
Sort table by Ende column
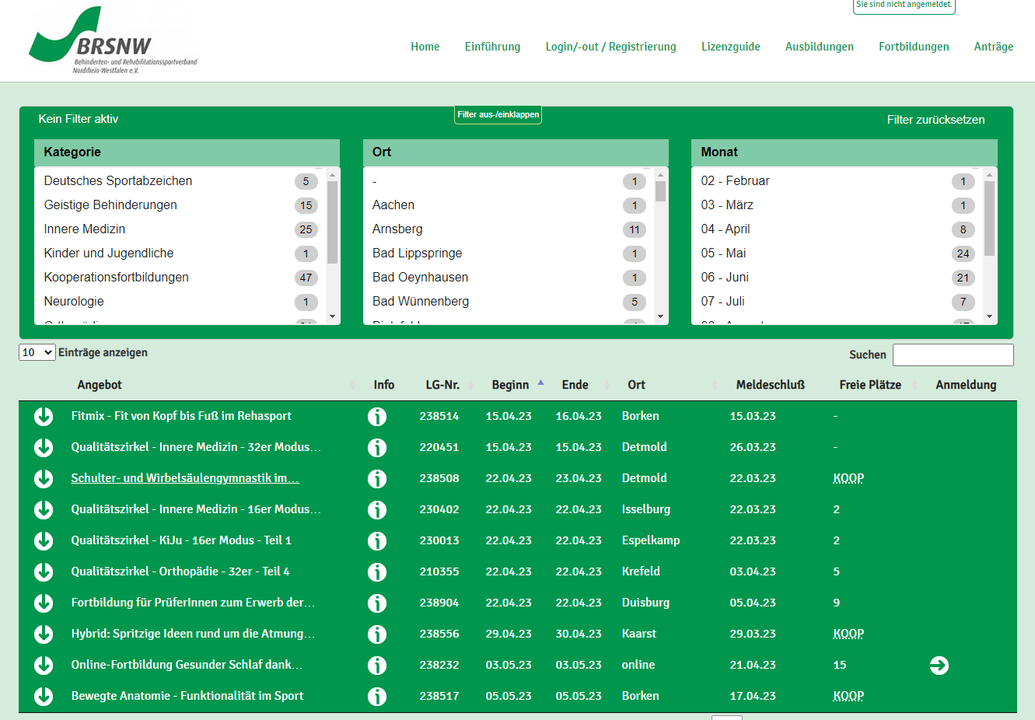(x=575, y=385)
